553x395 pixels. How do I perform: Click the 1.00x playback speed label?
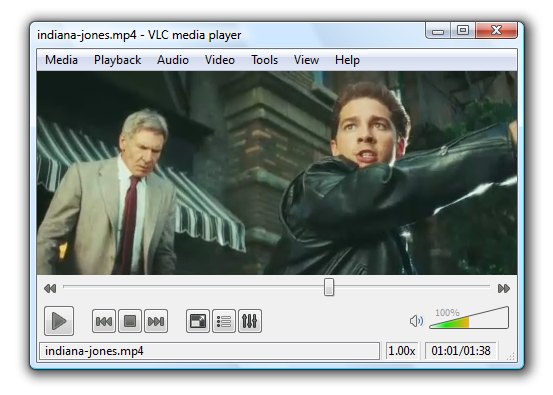click(x=402, y=351)
